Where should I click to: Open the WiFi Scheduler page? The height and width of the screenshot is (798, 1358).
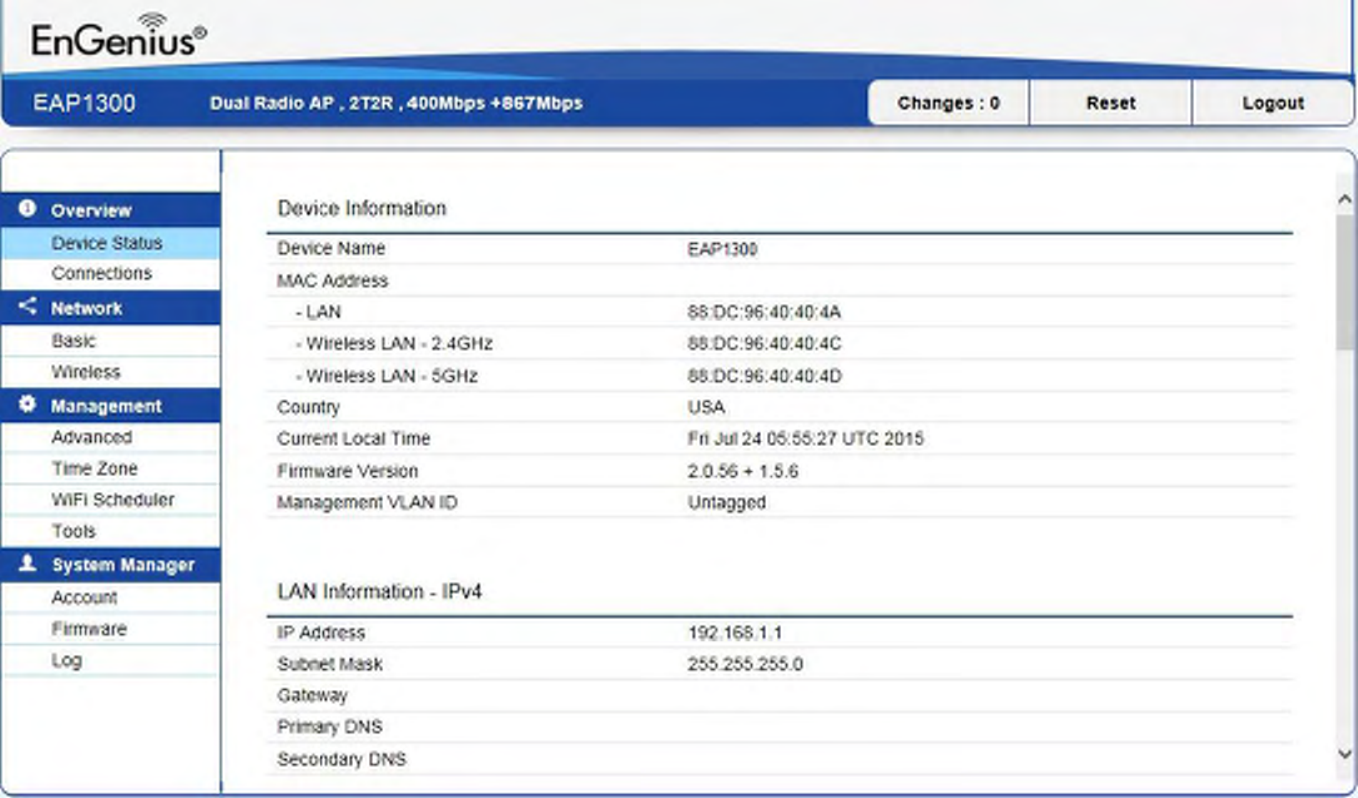110,500
